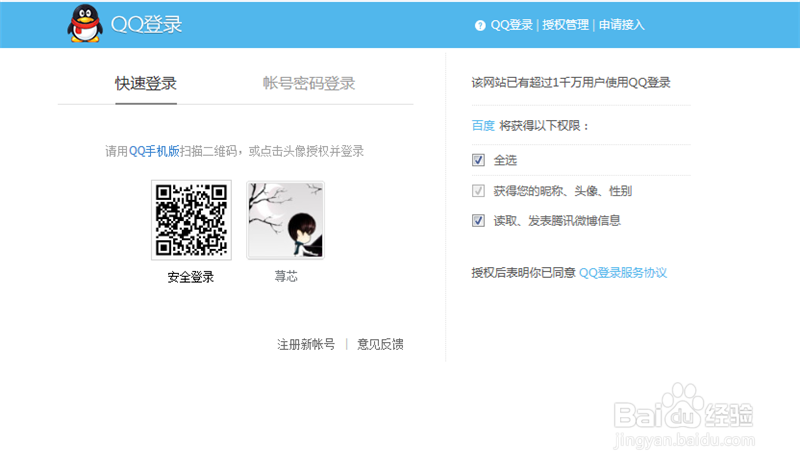Open the 注册新帐号 link
Screen dimensions: 800x468
click(306, 344)
